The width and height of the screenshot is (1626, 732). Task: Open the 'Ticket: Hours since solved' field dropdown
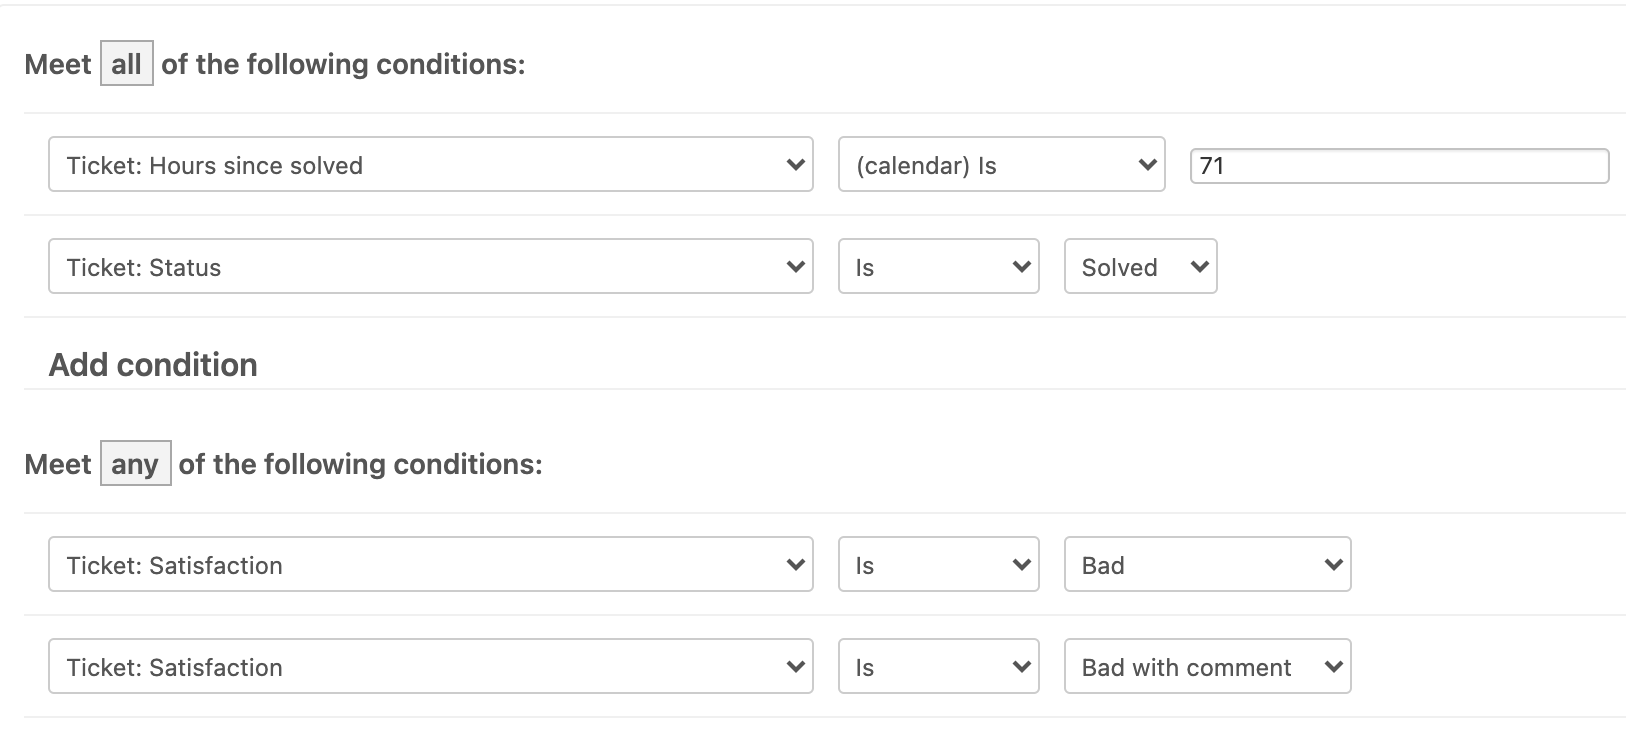pyautogui.click(x=430, y=165)
